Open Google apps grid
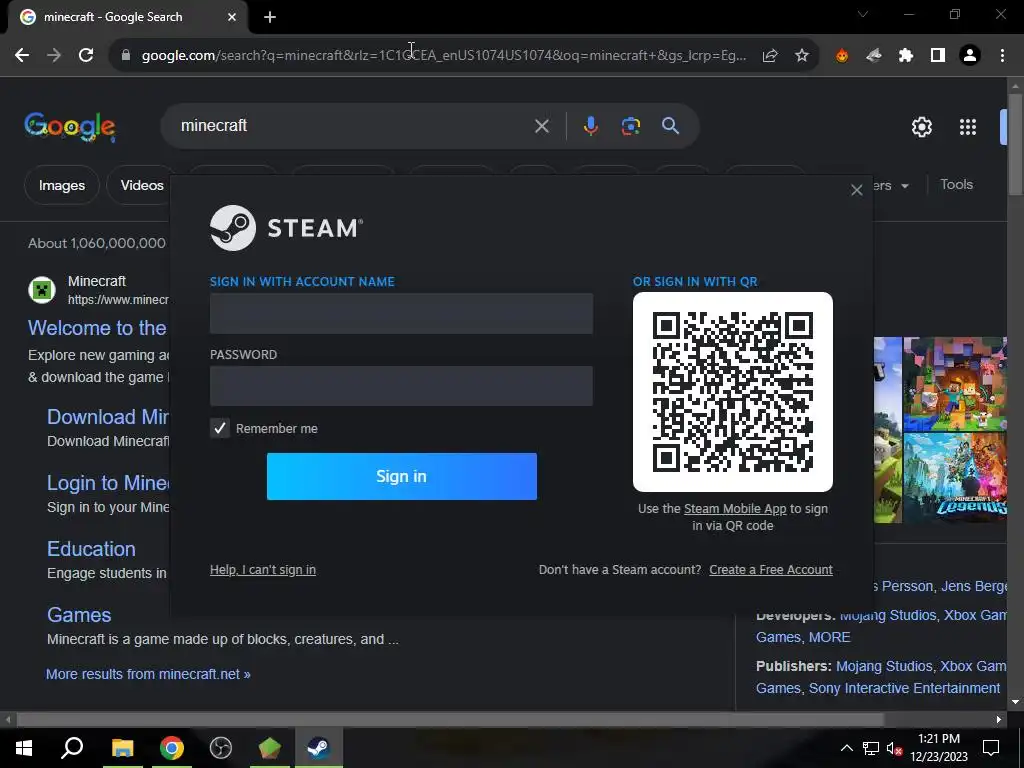The image size is (1024, 768). [968, 127]
